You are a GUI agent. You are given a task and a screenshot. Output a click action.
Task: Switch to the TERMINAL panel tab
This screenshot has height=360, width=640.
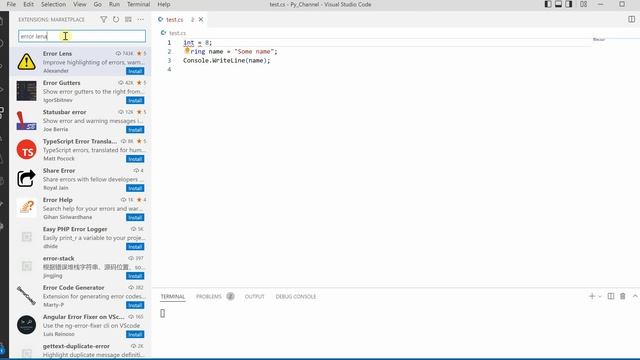coord(173,296)
